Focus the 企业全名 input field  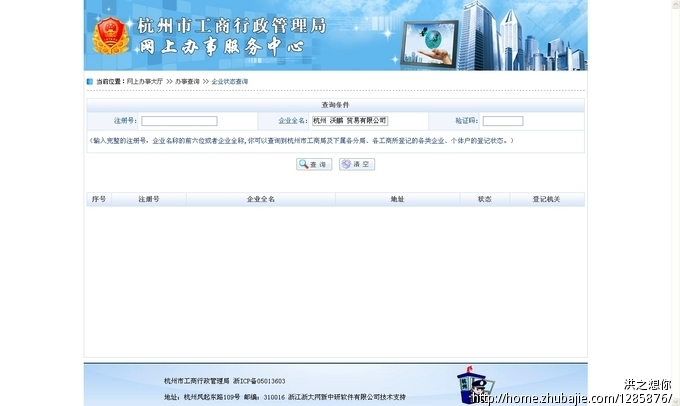350,121
